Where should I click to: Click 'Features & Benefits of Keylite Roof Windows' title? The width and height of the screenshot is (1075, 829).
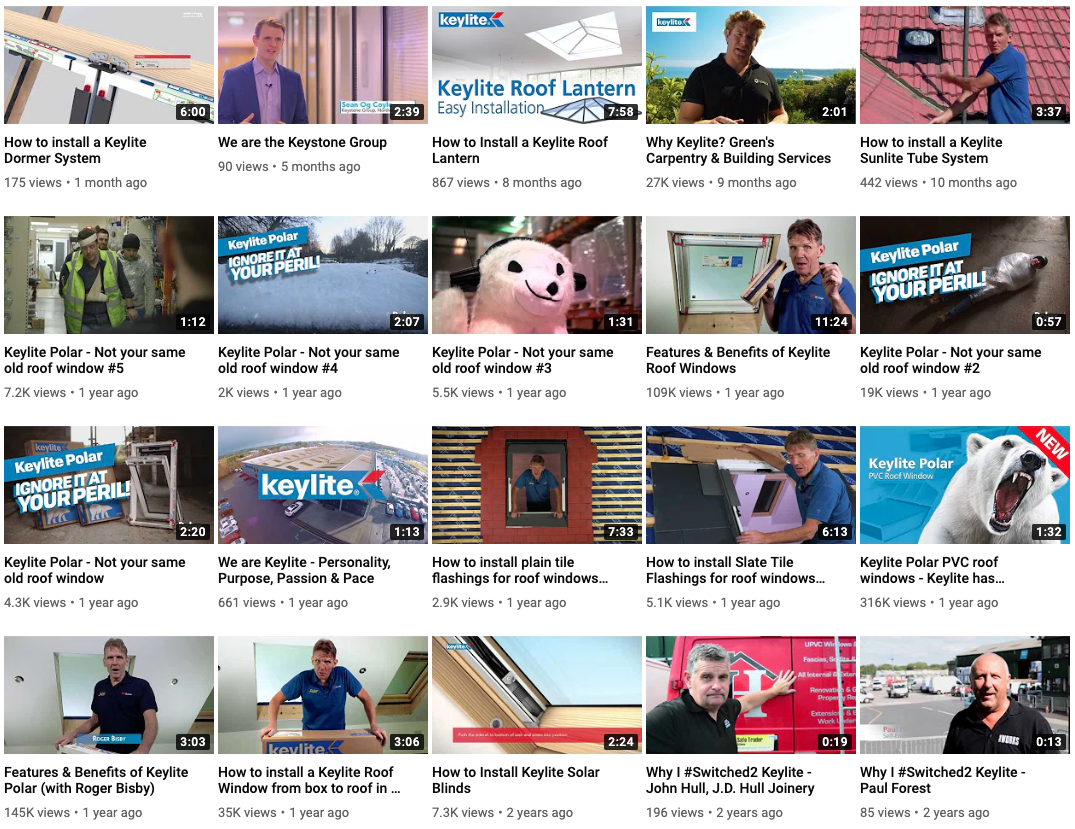[x=738, y=360]
